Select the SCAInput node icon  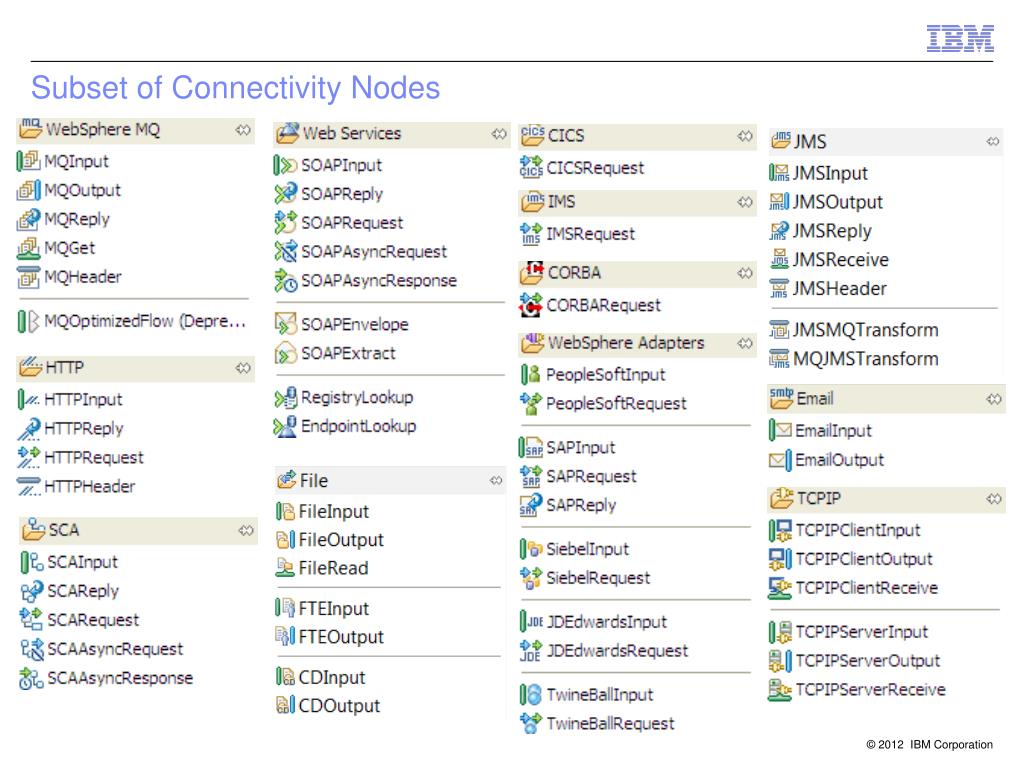[x=31, y=562]
